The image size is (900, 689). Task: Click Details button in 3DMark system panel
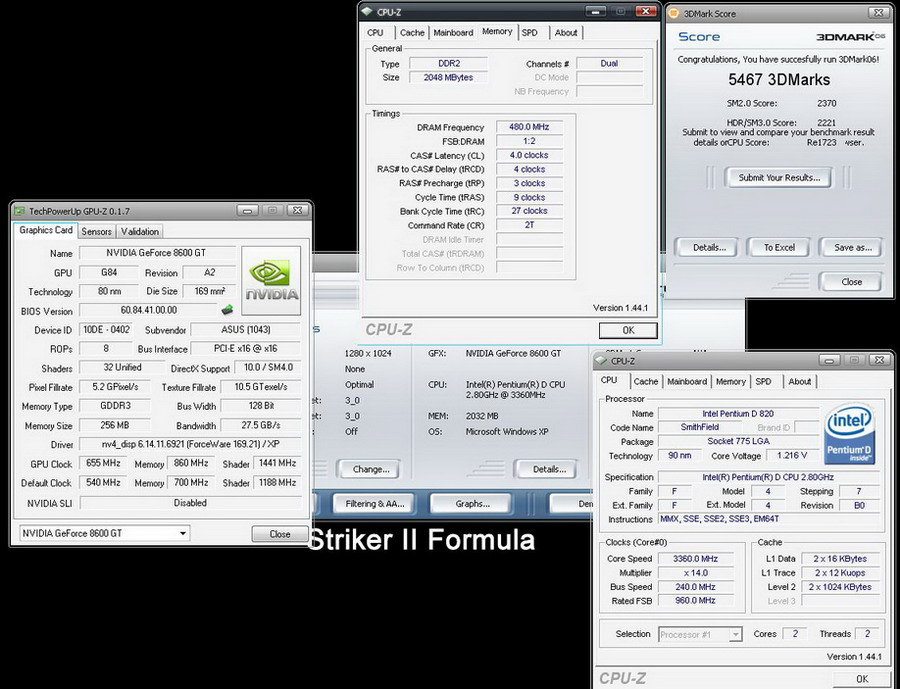pyautogui.click(x=549, y=469)
